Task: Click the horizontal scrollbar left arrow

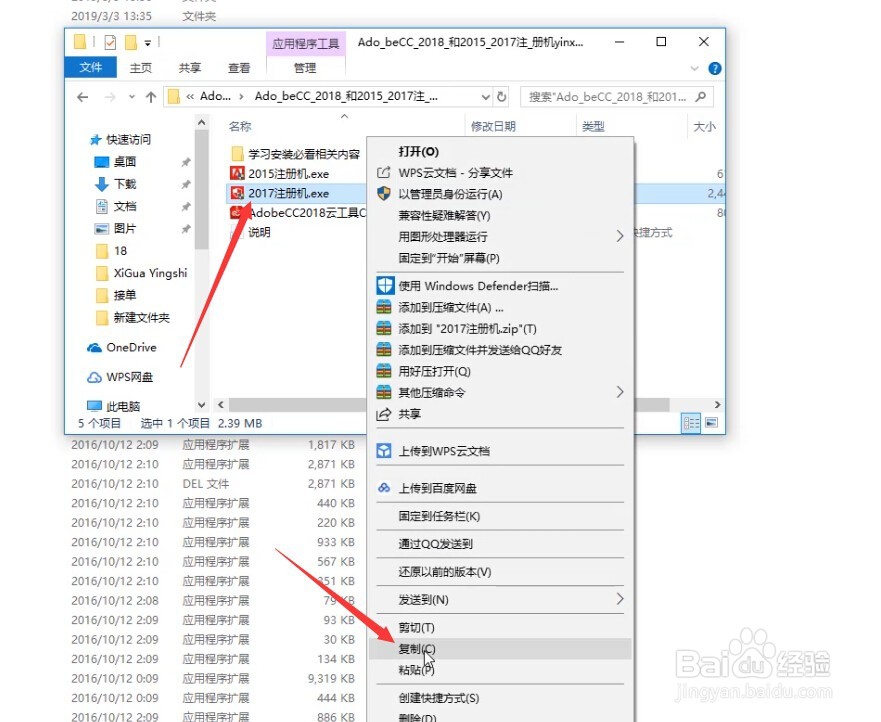Action: coord(221,405)
